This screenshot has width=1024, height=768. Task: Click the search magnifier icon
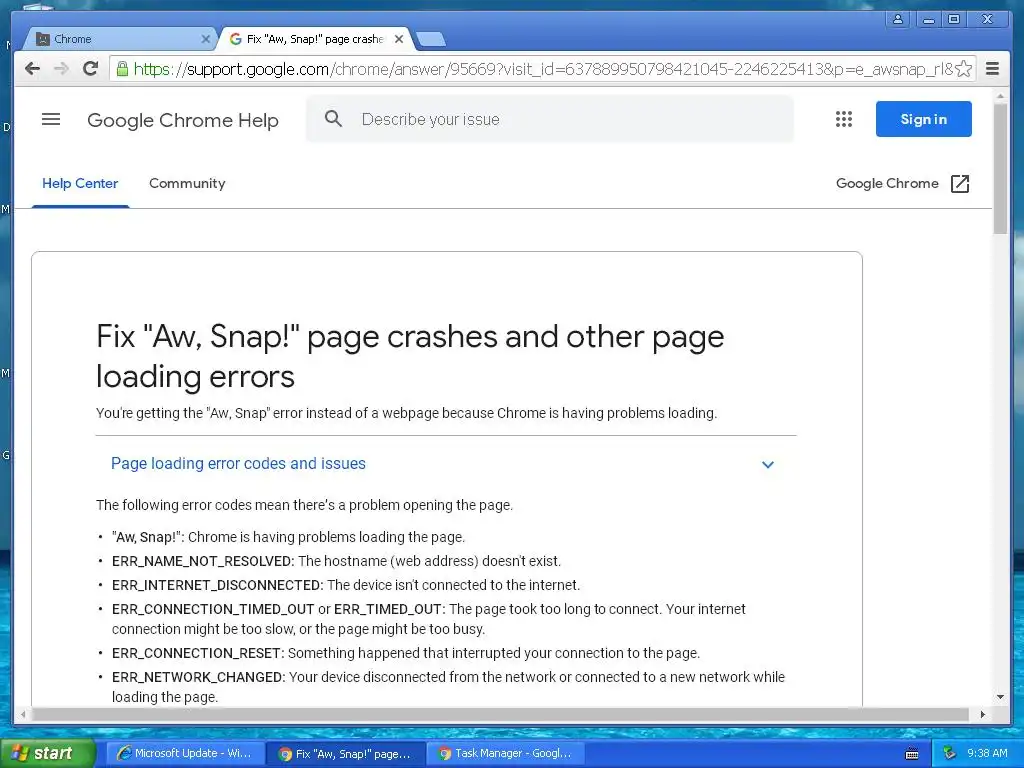coord(333,119)
